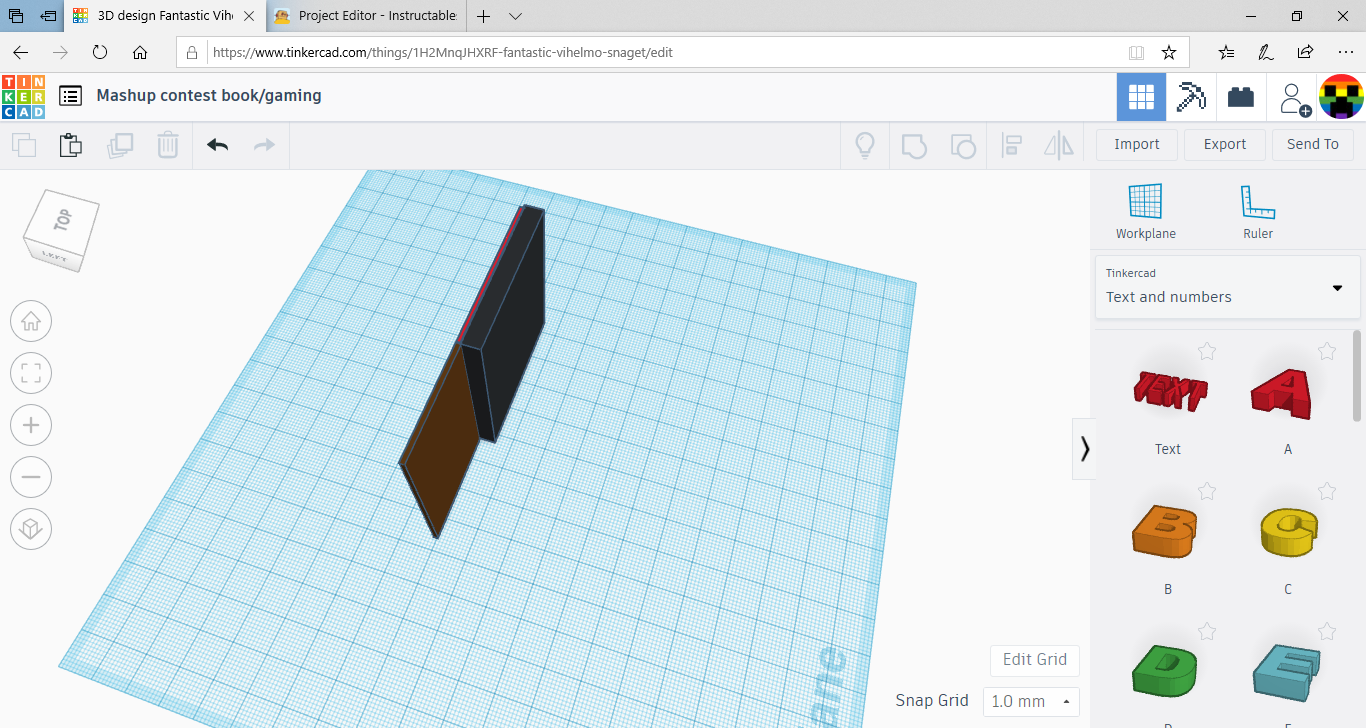
Task: Click the Copy tool icon
Action: click(24, 145)
